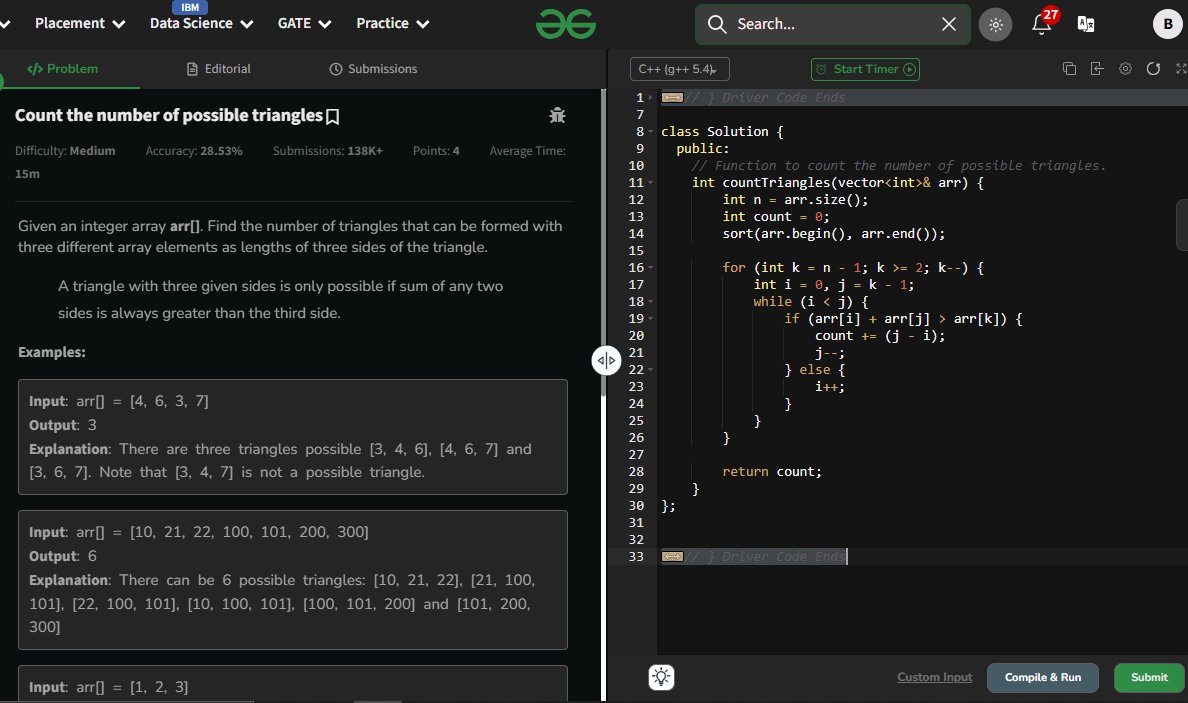
Task: Open the Data Science dropdown menu
Action: 202,23
